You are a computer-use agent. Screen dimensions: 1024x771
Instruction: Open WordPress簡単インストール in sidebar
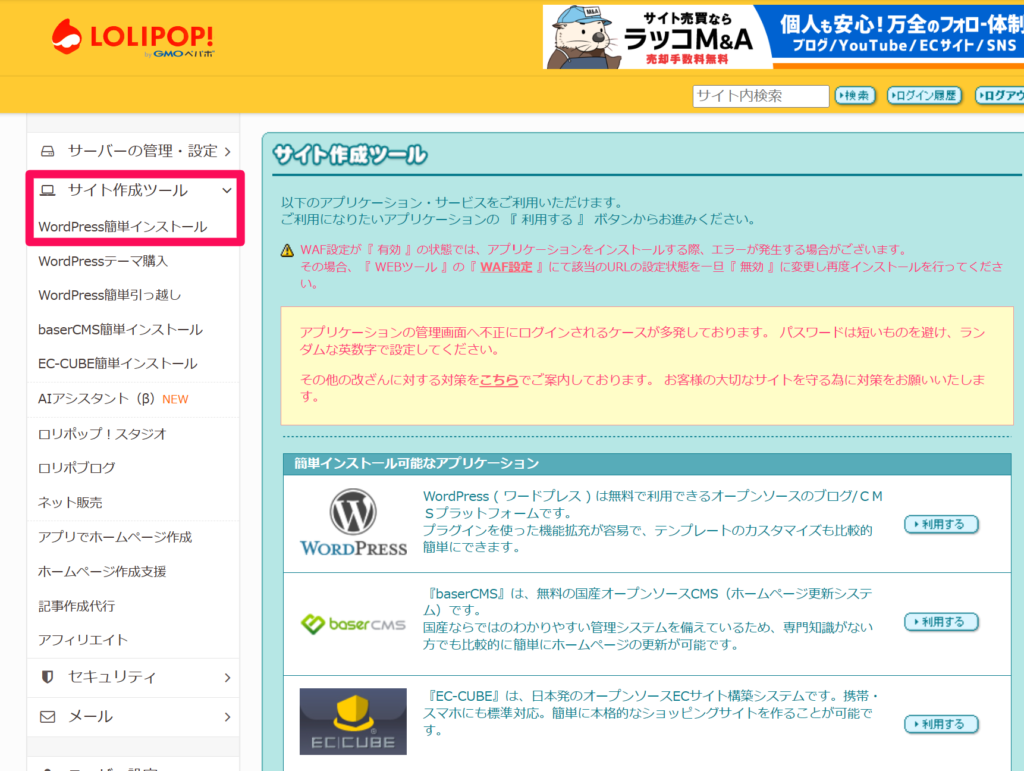pos(122,226)
